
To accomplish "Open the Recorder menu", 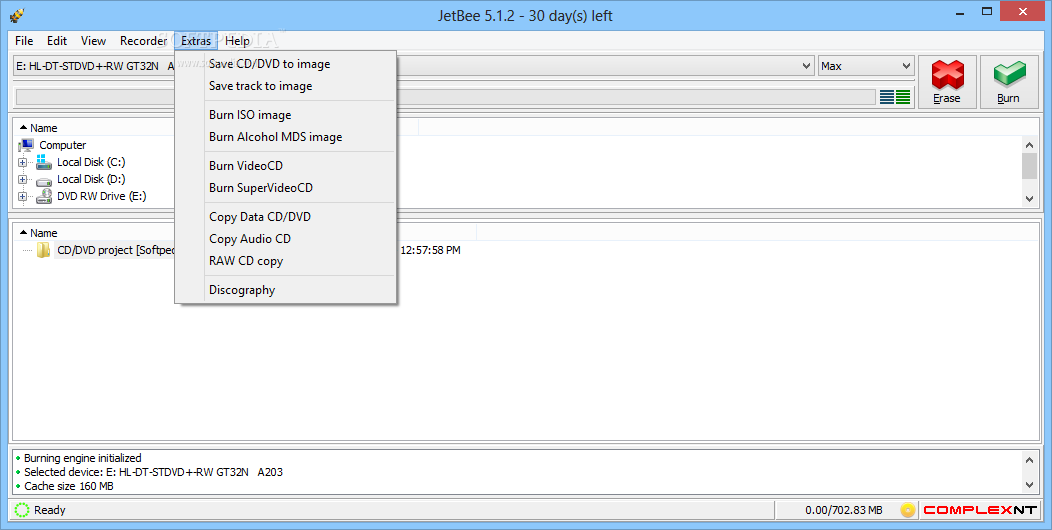I will click(x=144, y=41).
